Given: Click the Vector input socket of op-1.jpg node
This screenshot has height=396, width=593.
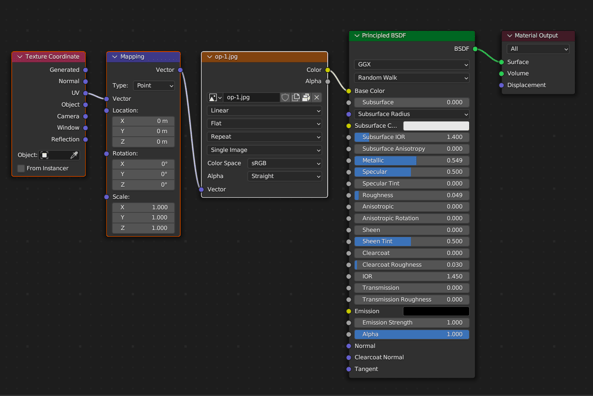Looking at the screenshot, I should point(201,189).
